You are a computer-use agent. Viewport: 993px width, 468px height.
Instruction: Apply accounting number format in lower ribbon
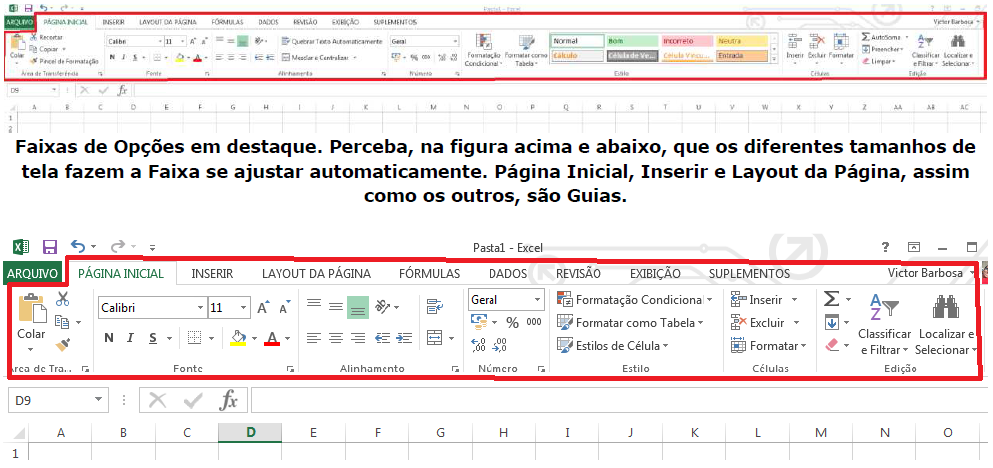point(481,322)
